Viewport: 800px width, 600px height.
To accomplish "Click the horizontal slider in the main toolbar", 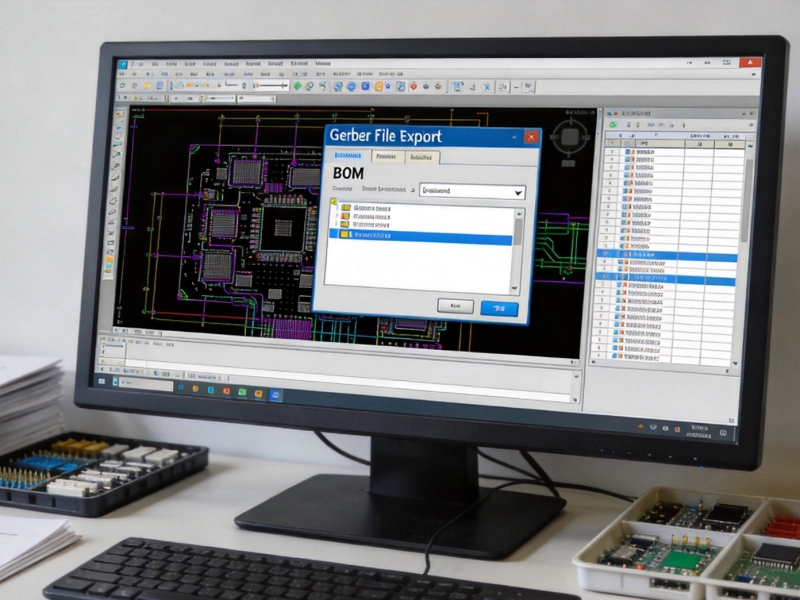I will click(270, 86).
